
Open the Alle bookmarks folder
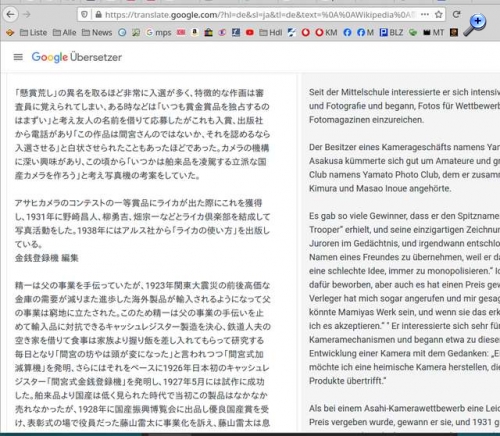point(65,33)
